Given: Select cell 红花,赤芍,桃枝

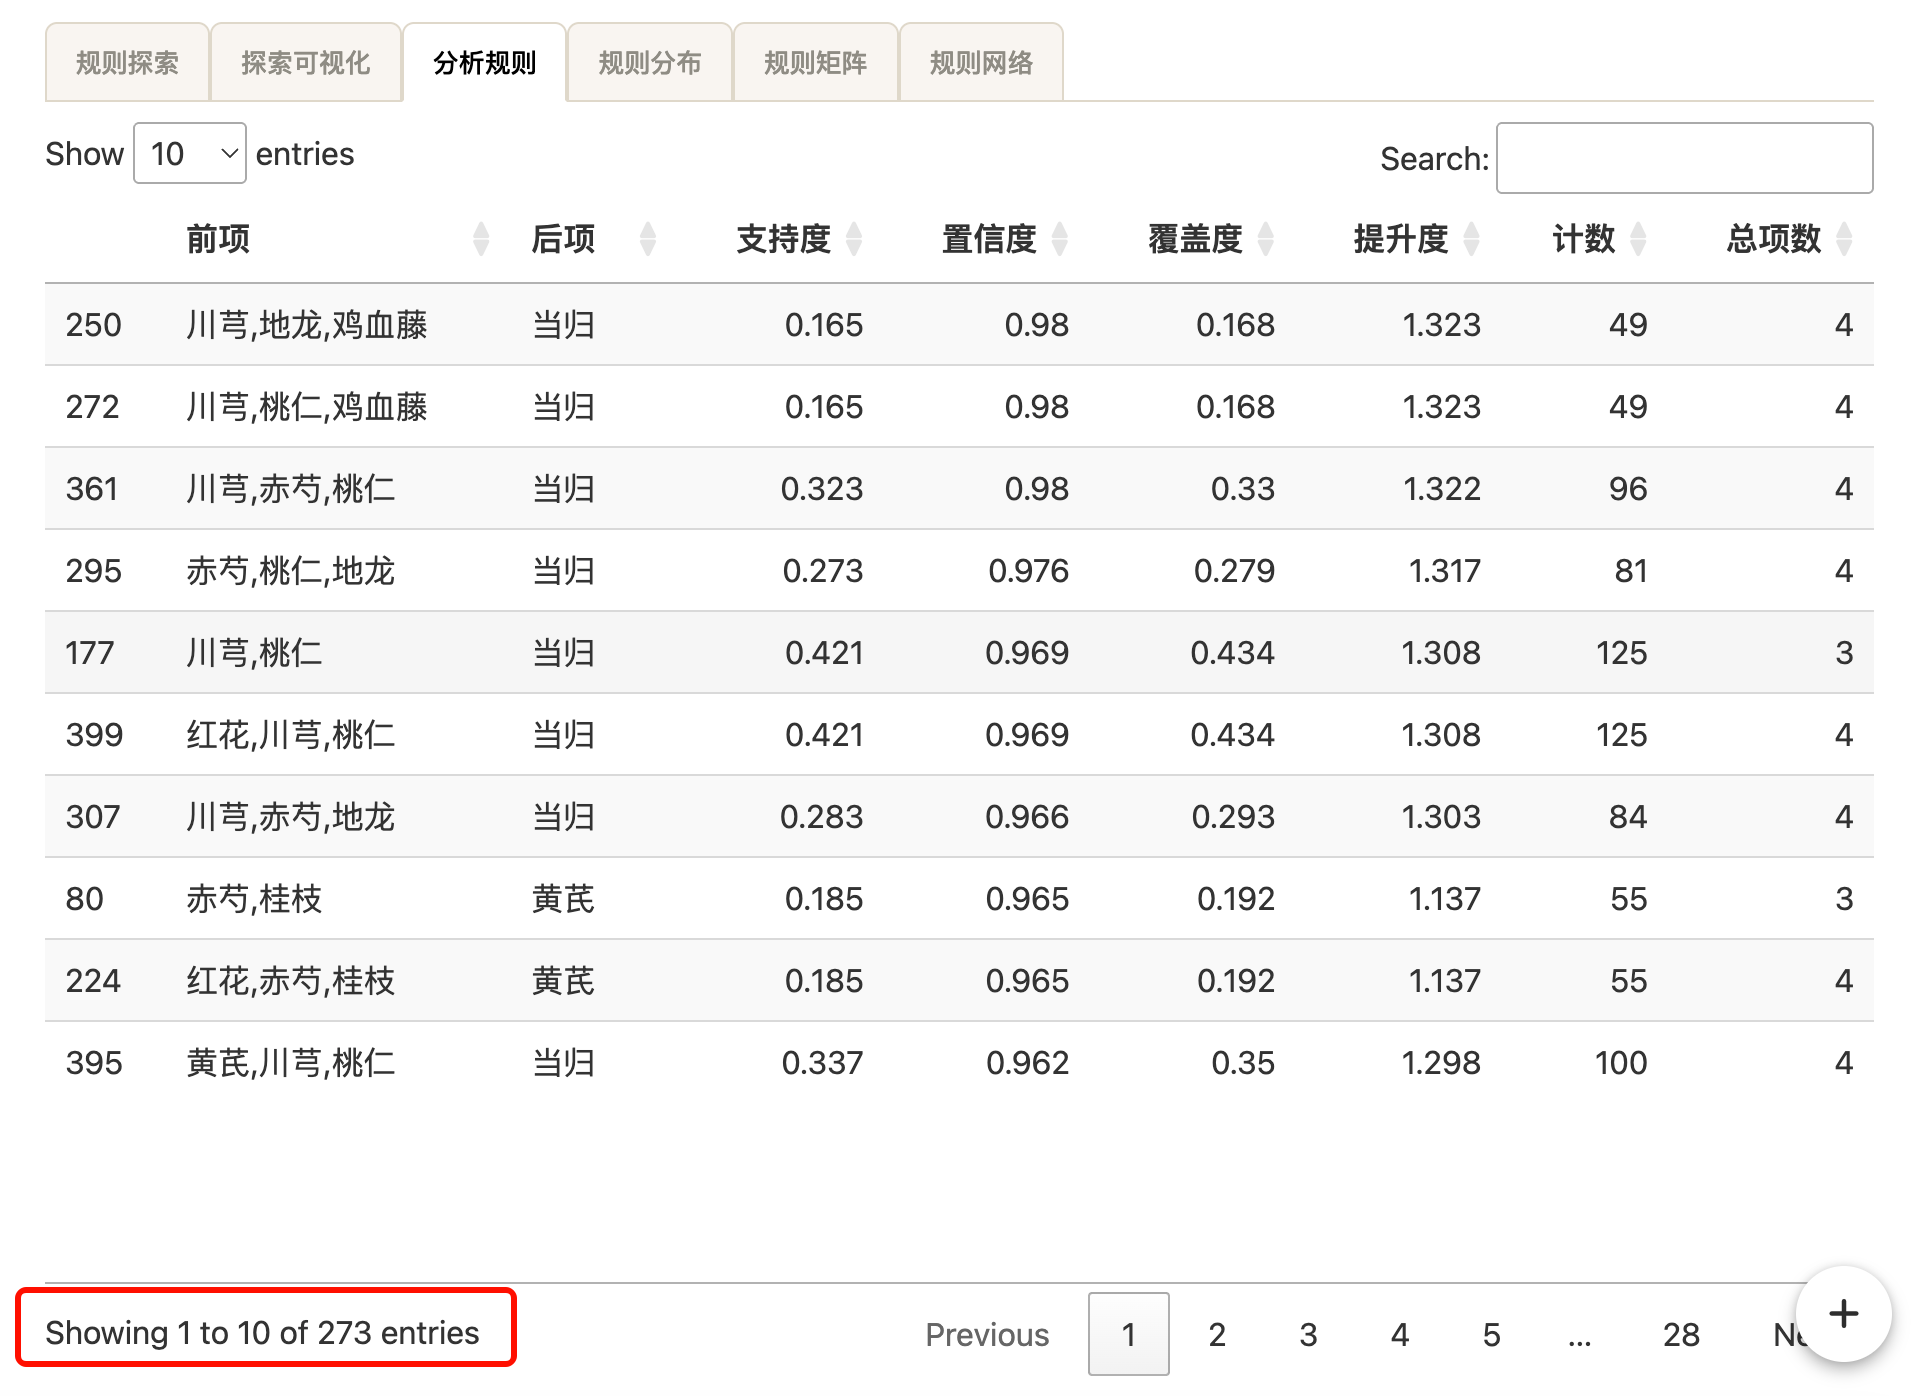Looking at the screenshot, I should pyautogui.click(x=291, y=981).
